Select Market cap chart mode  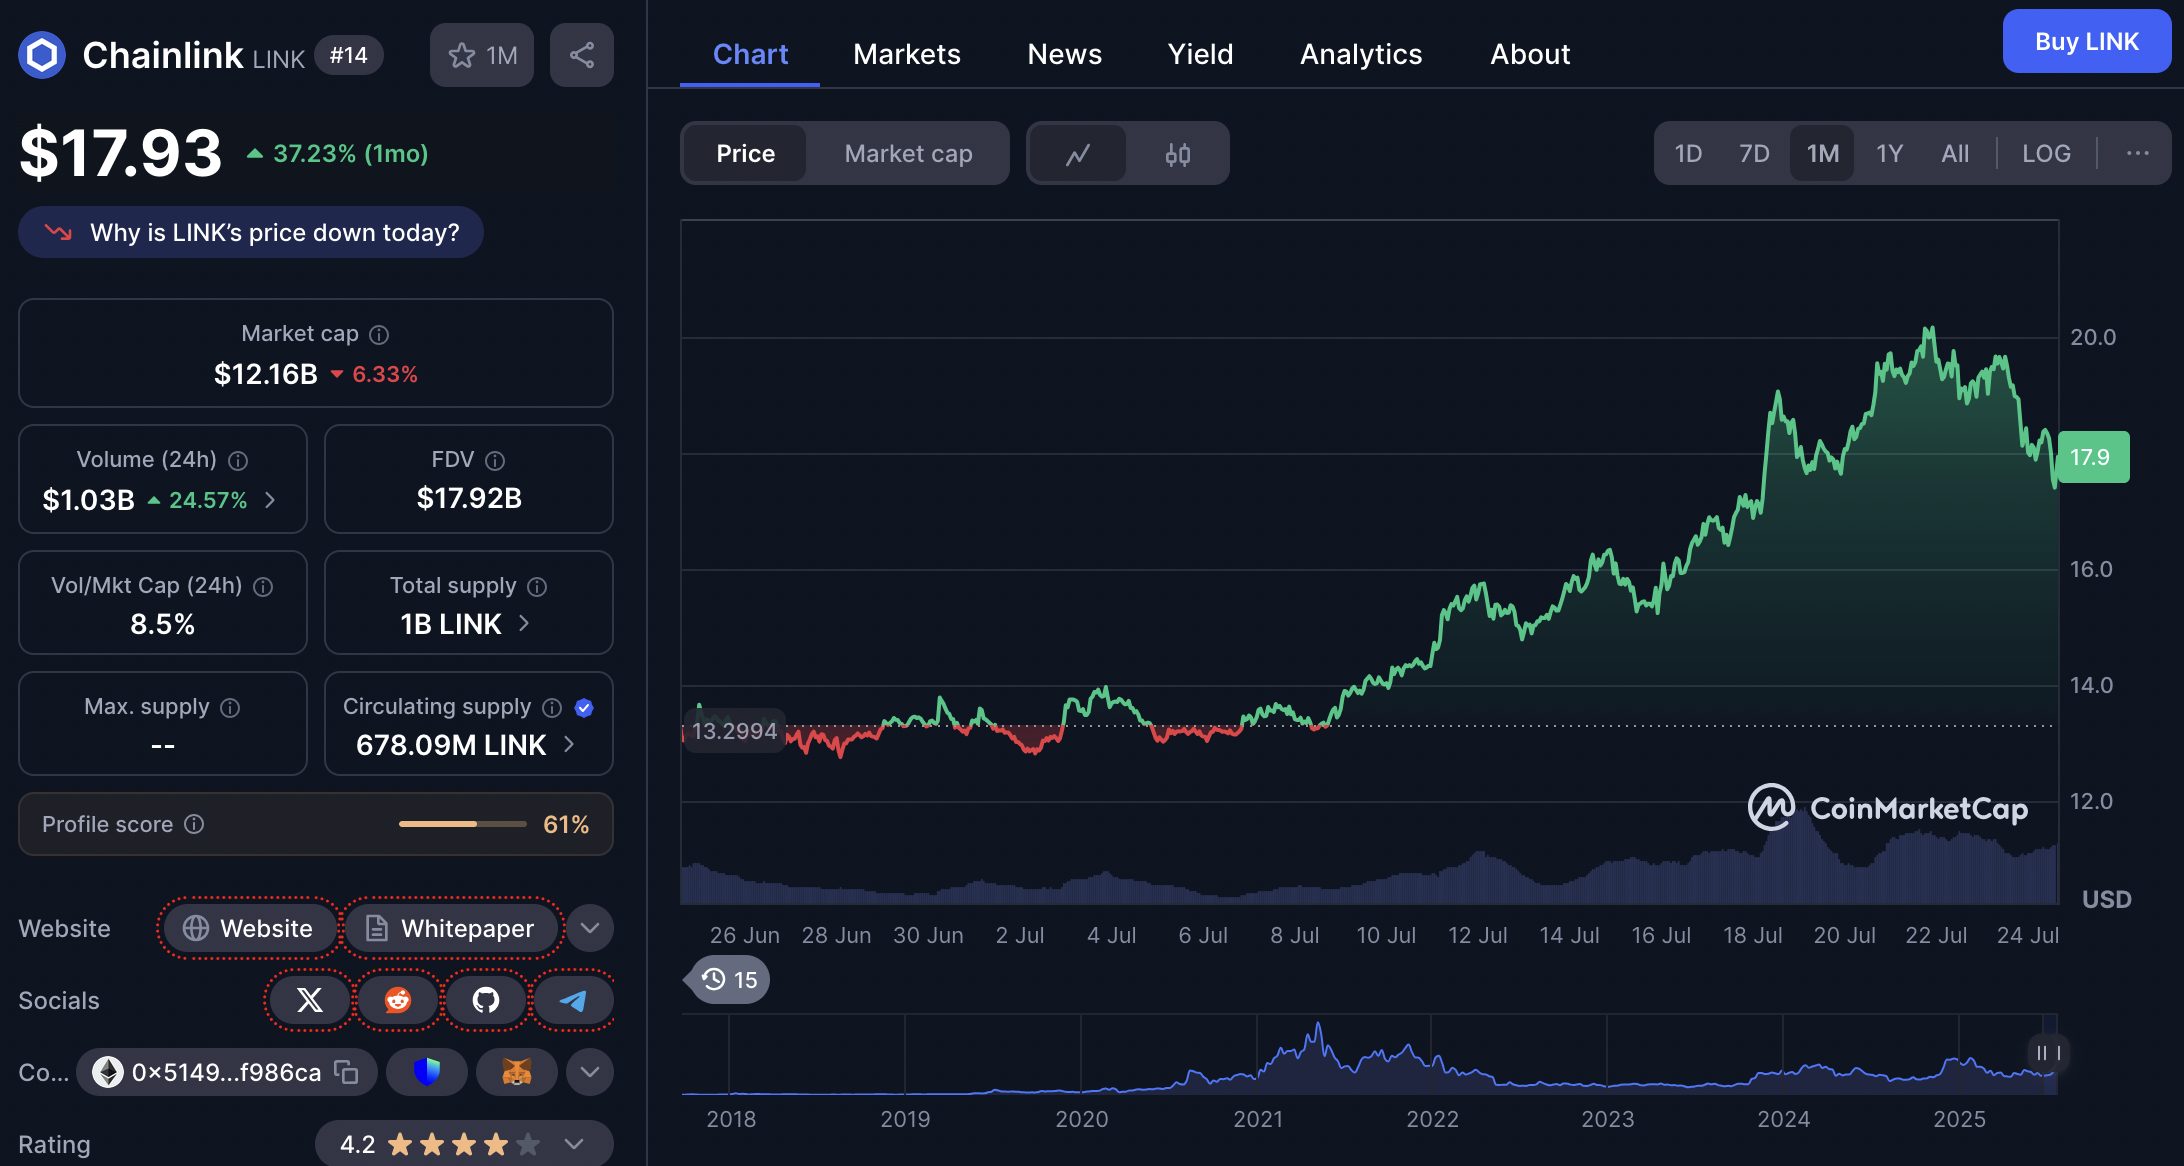click(x=908, y=154)
